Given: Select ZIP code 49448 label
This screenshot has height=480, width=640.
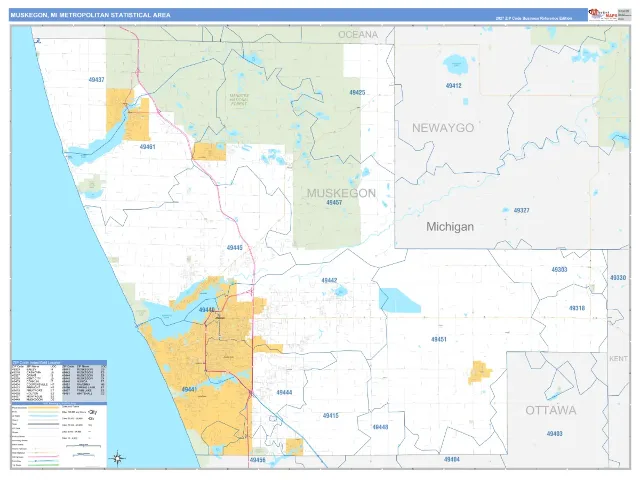Looking at the screenshot, I should (380, 427).
